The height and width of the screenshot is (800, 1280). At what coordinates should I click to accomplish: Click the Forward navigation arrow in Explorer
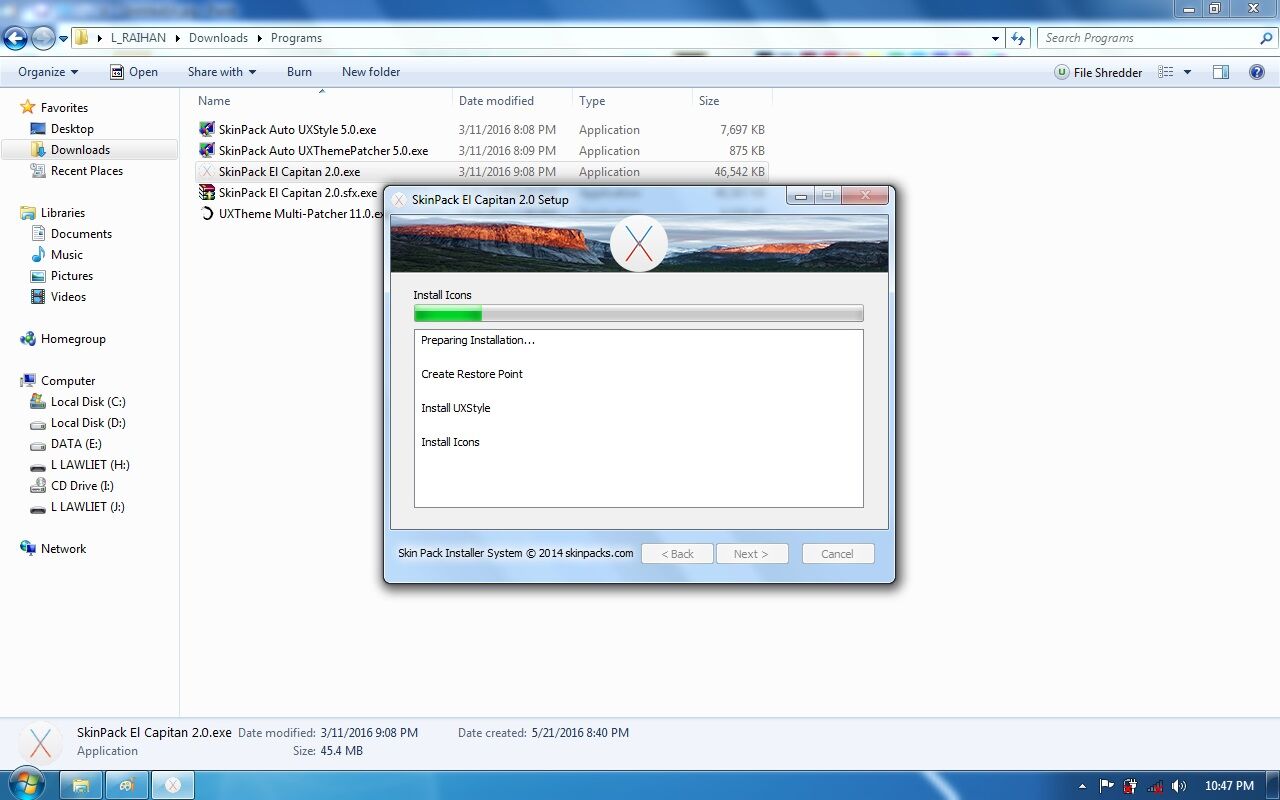[x=43, y=38]
